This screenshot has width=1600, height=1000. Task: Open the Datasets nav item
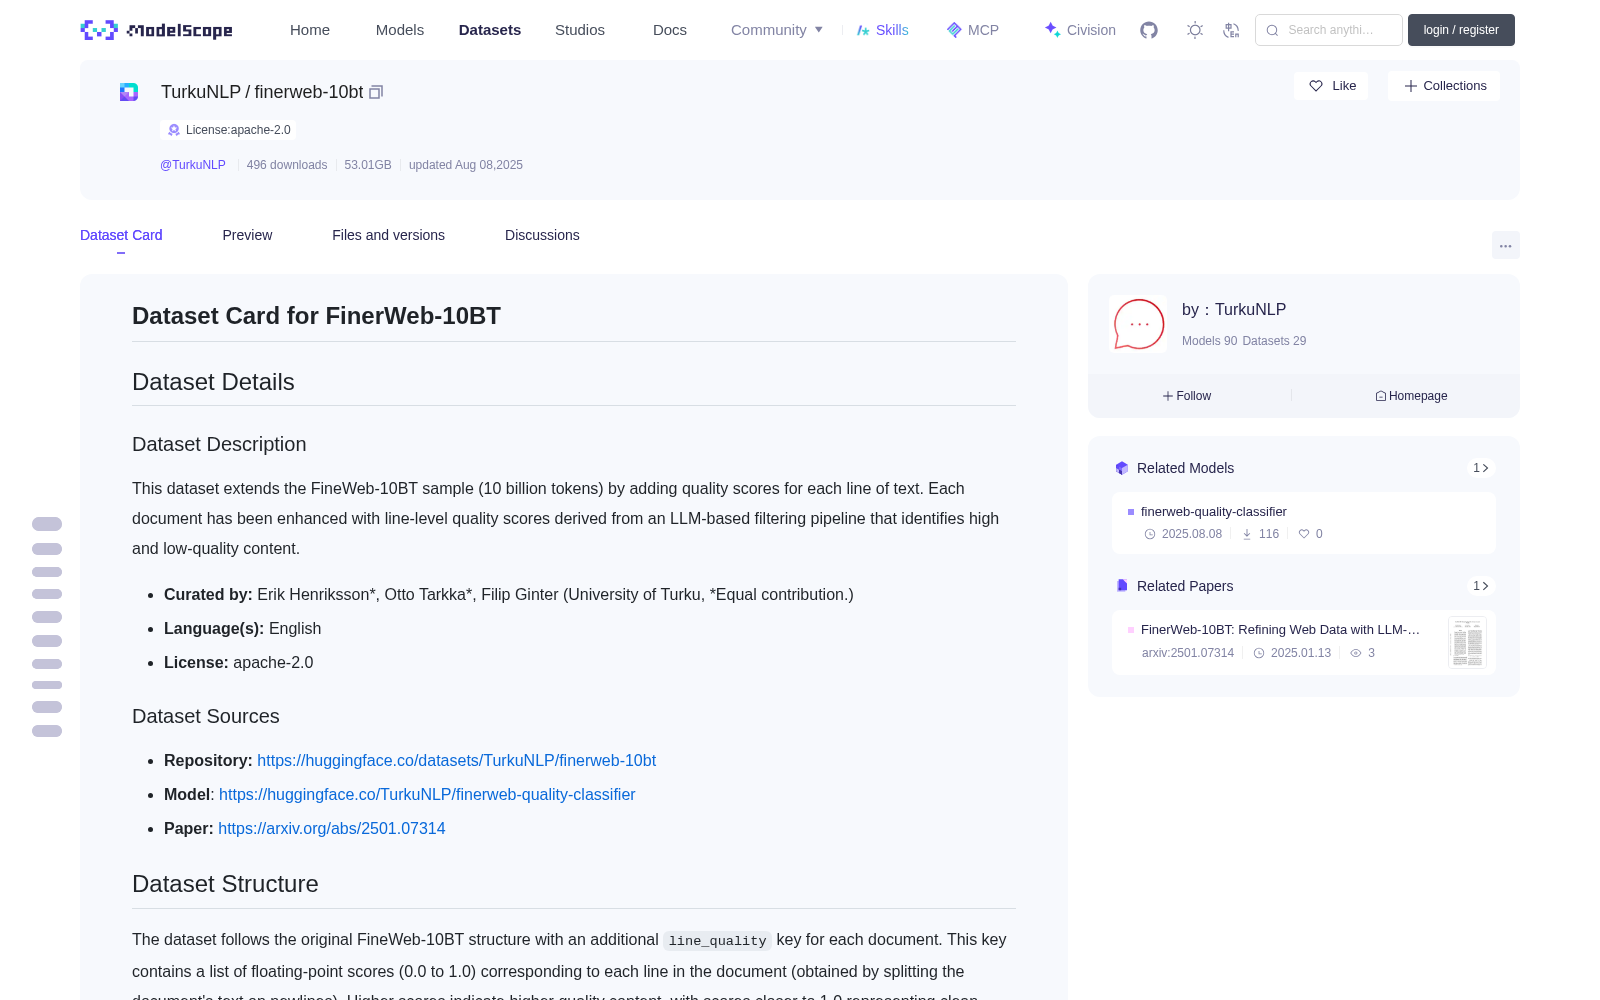tap(490, 30)
